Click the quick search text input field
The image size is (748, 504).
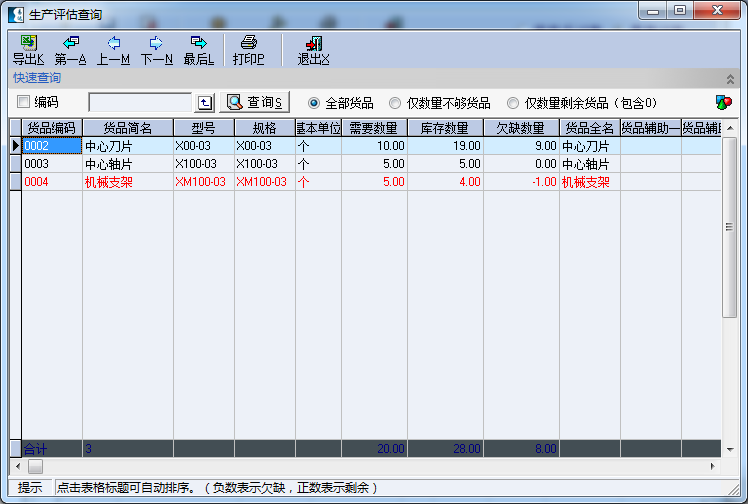(139, 103)
